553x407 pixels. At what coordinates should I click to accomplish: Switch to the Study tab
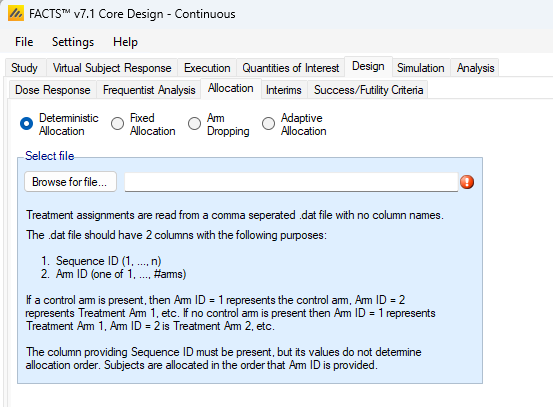pyautogui.click(x=24, y=68)
